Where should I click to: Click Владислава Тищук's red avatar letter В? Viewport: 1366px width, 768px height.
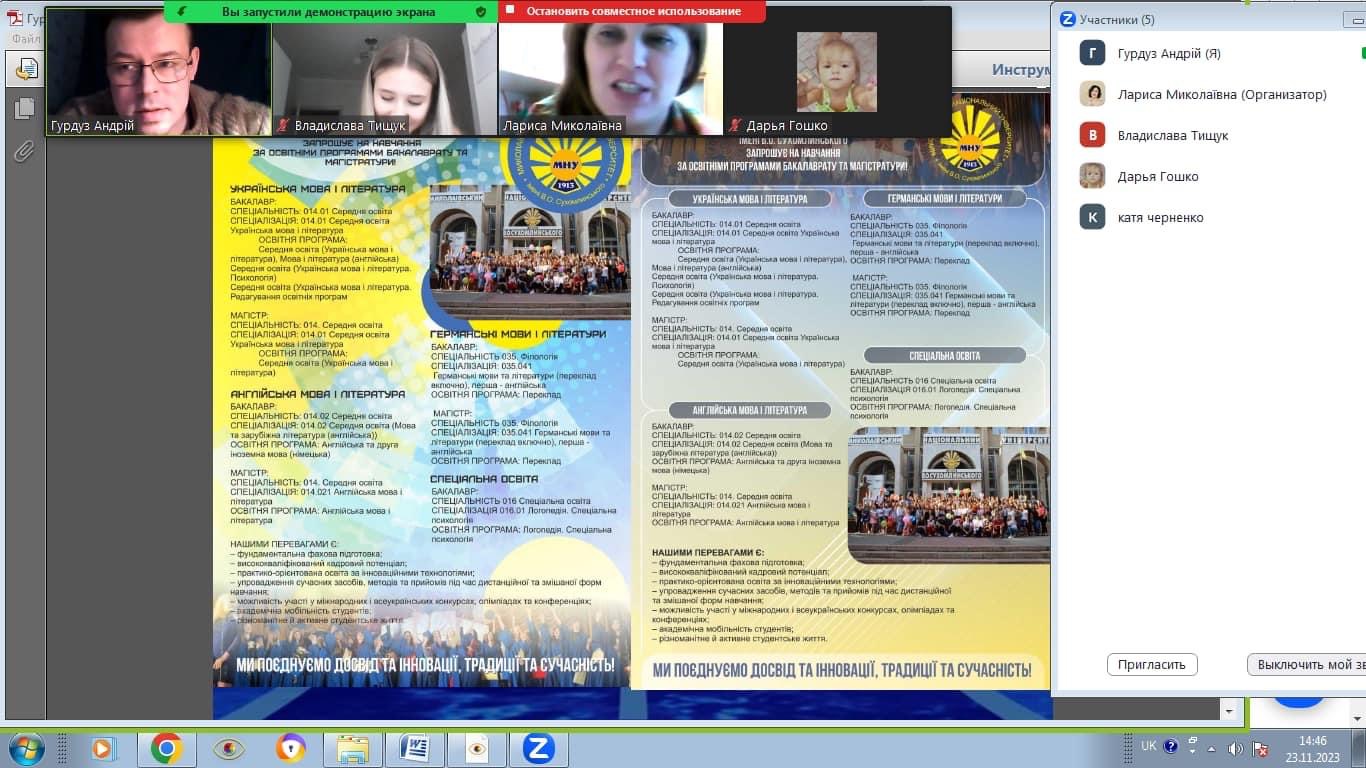click(1092, 135)
